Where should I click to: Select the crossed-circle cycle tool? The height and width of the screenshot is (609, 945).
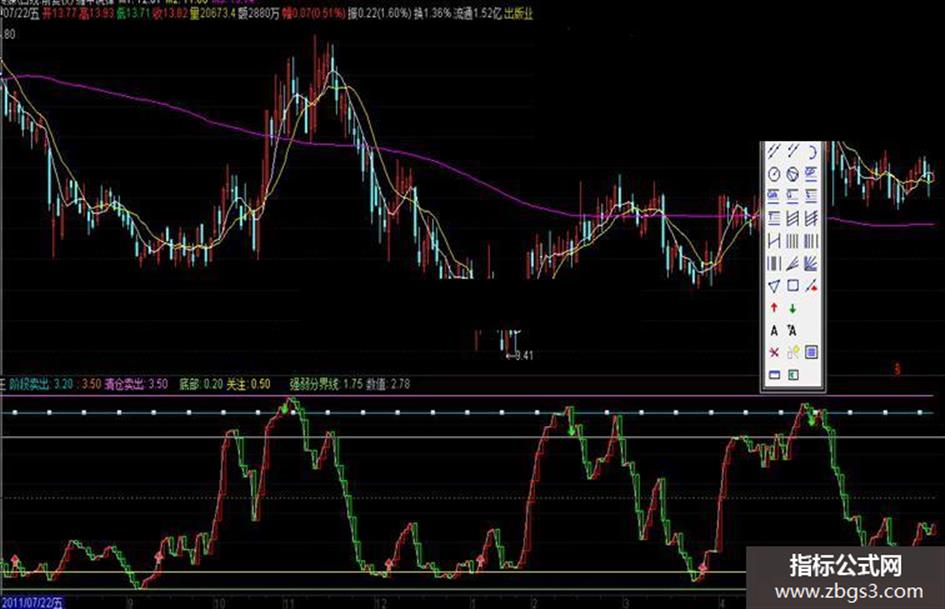[x=793, y=174]
